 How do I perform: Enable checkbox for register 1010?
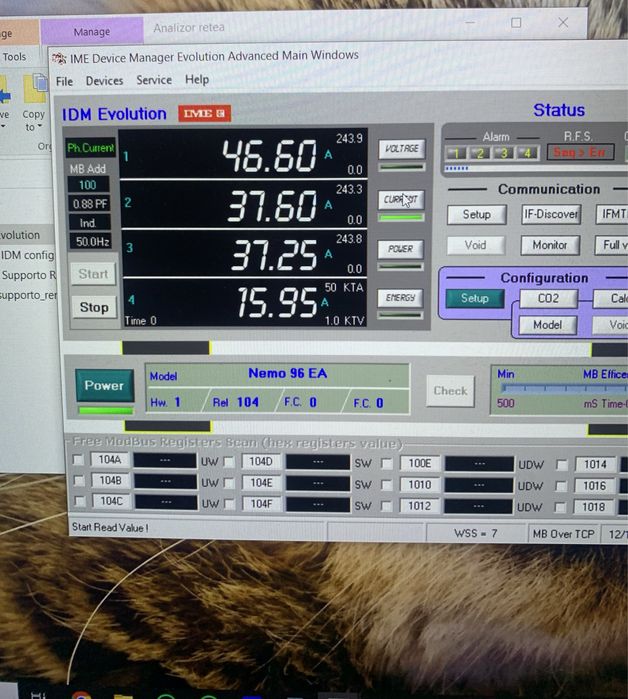(x=386, y=485)
